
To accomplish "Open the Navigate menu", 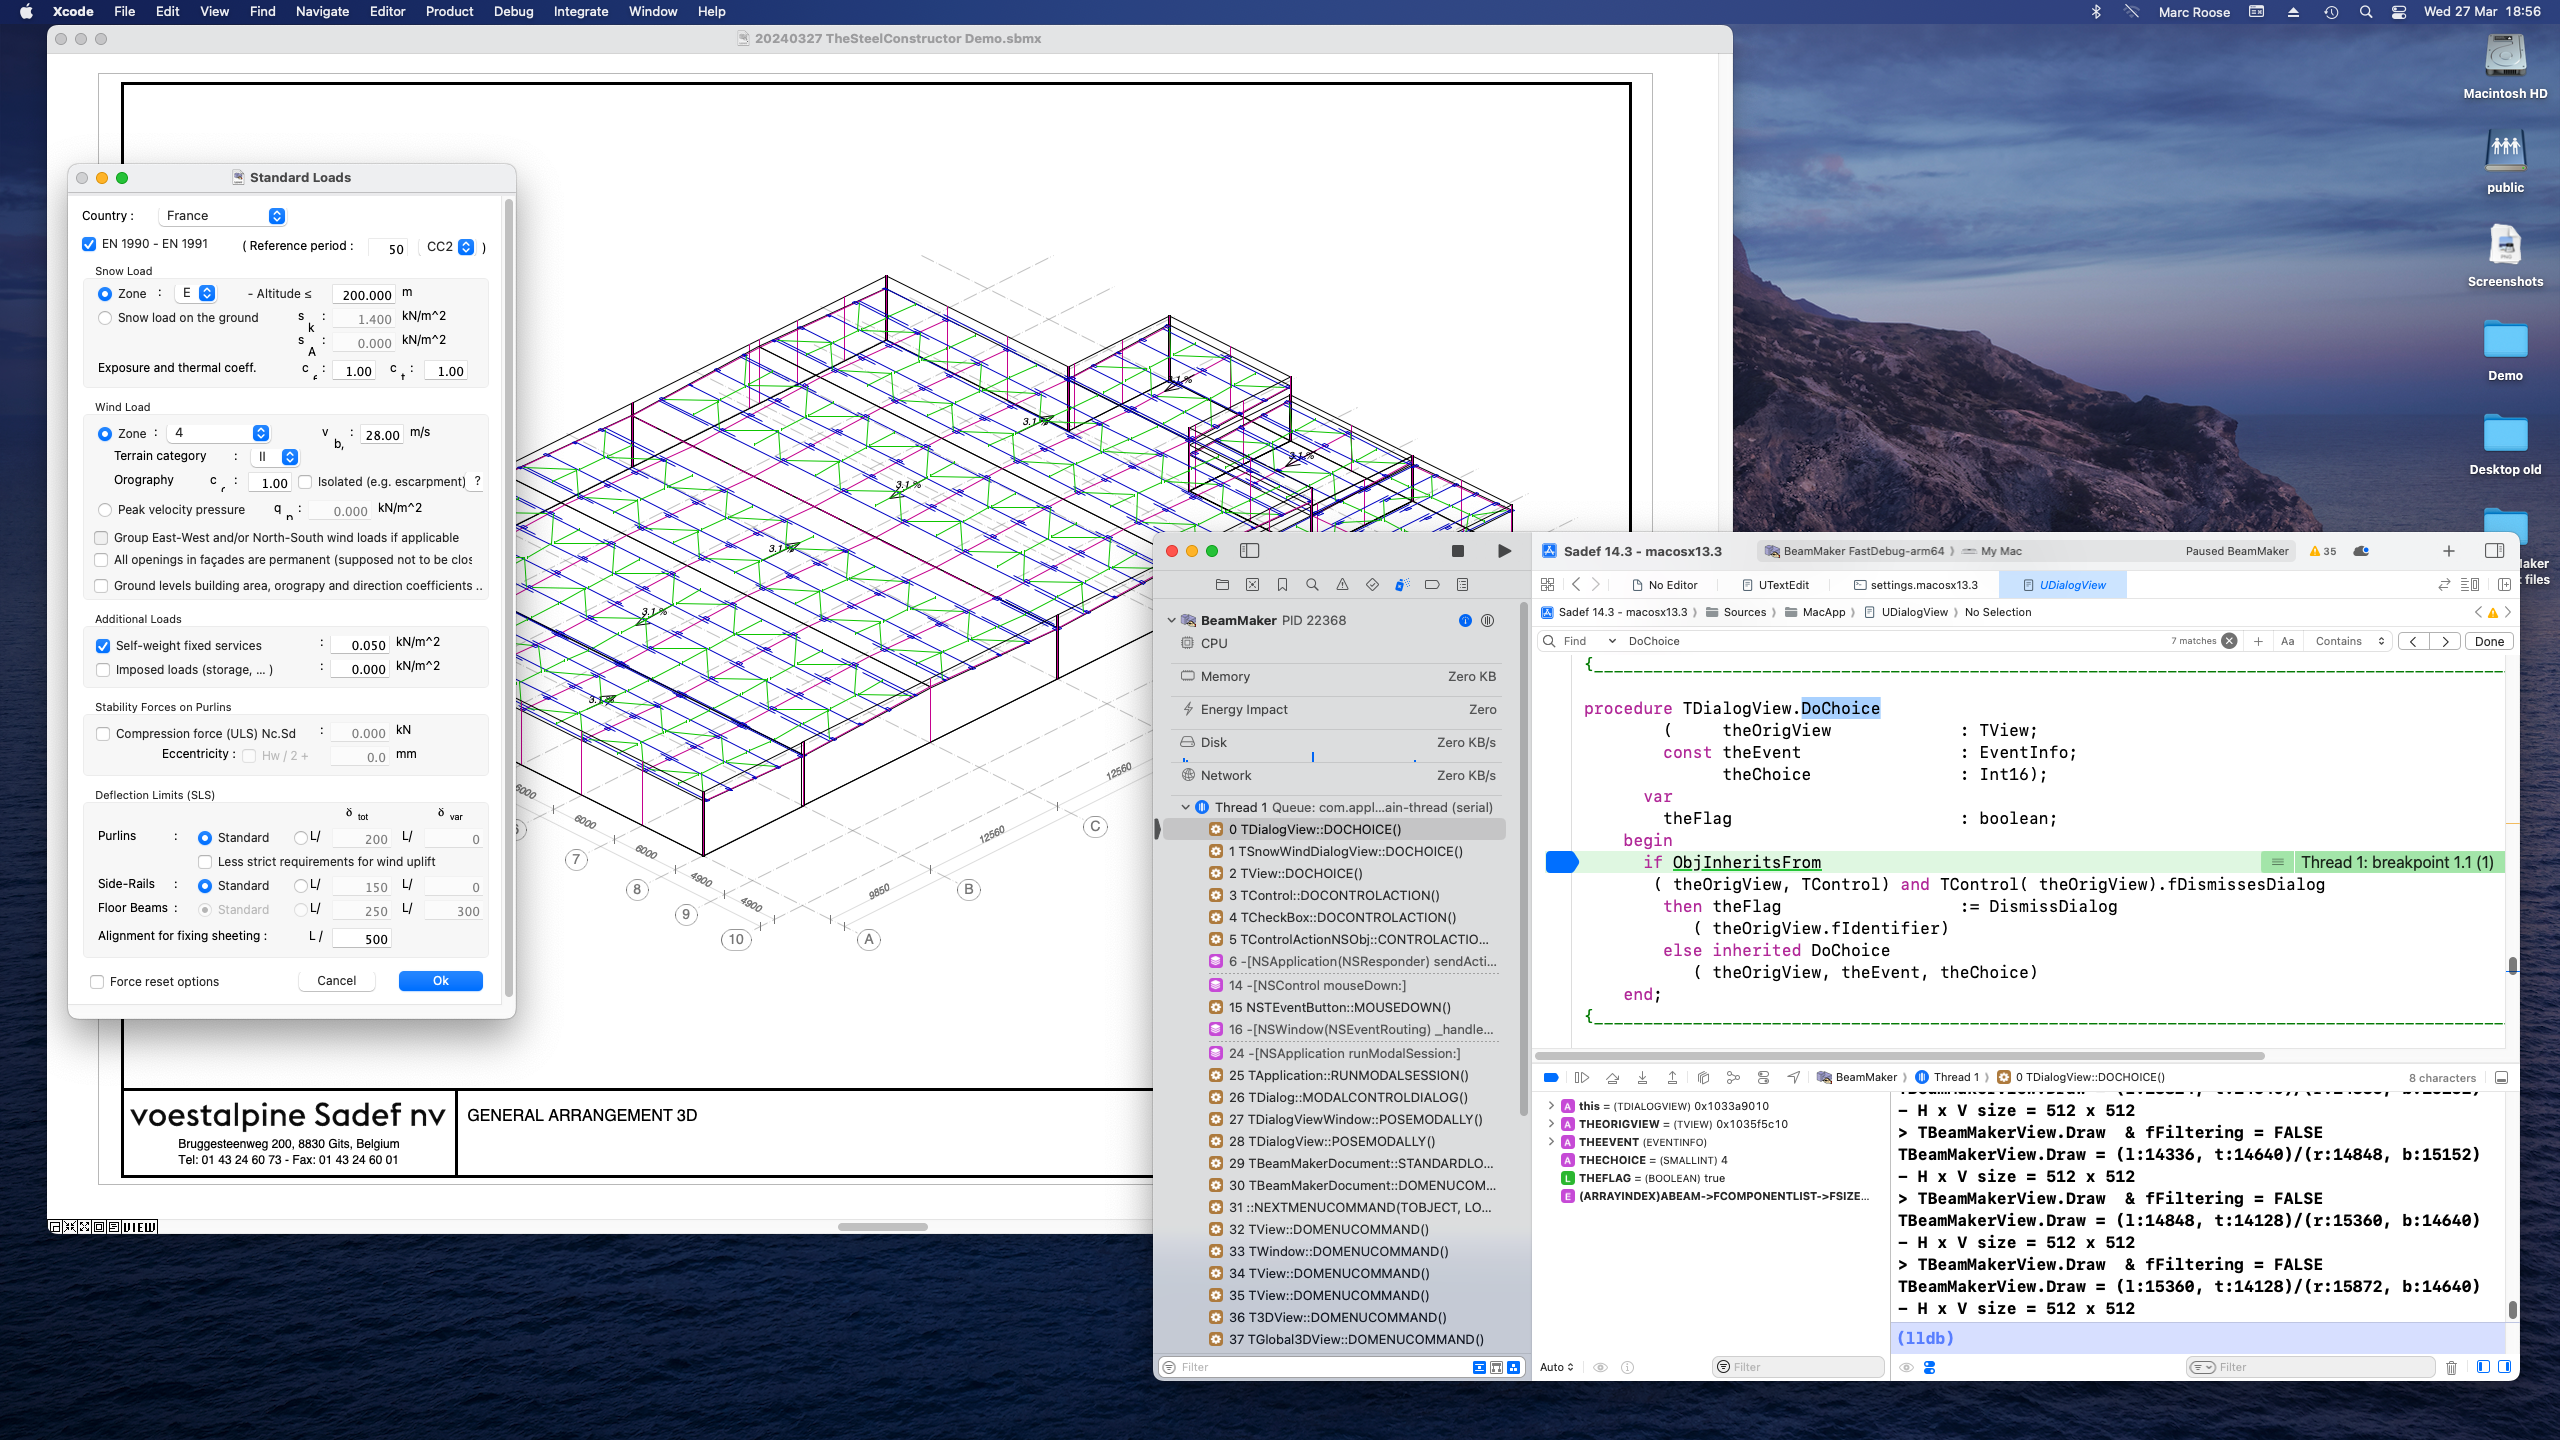I will click(322, 11).
